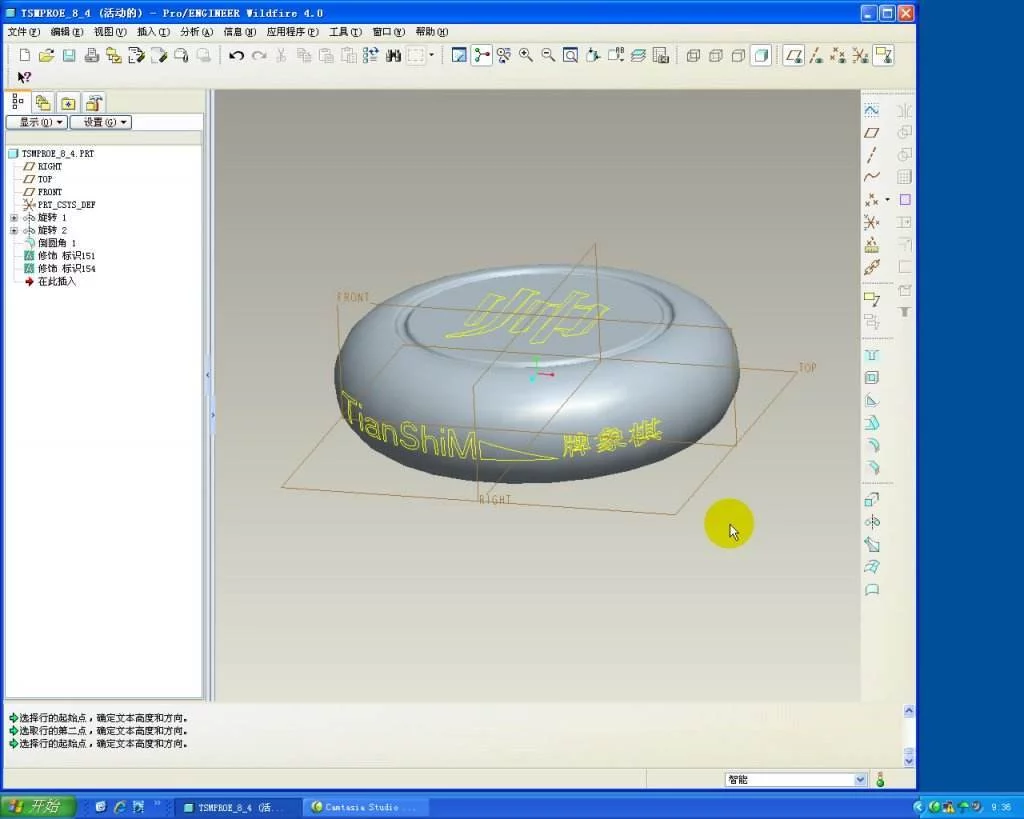Select the Rib tool
The image size is (1024, 819).
pyautogui.click(x=871, y=400)
